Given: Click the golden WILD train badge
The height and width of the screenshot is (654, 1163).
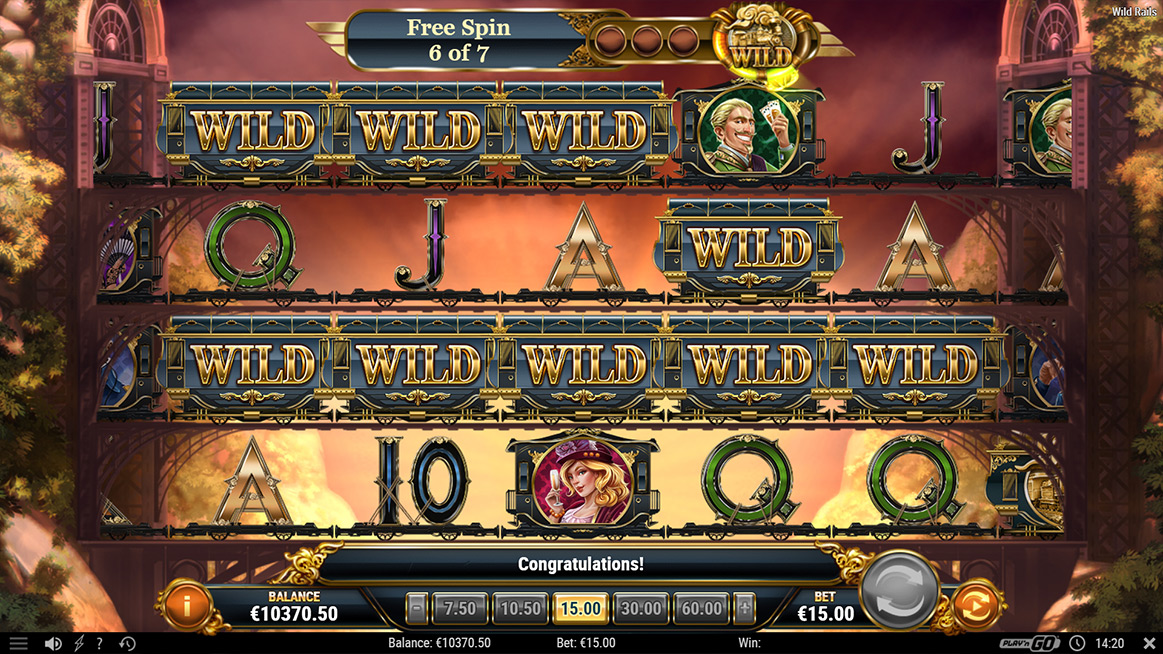Looking at the screenshot, I should point(760,41).
